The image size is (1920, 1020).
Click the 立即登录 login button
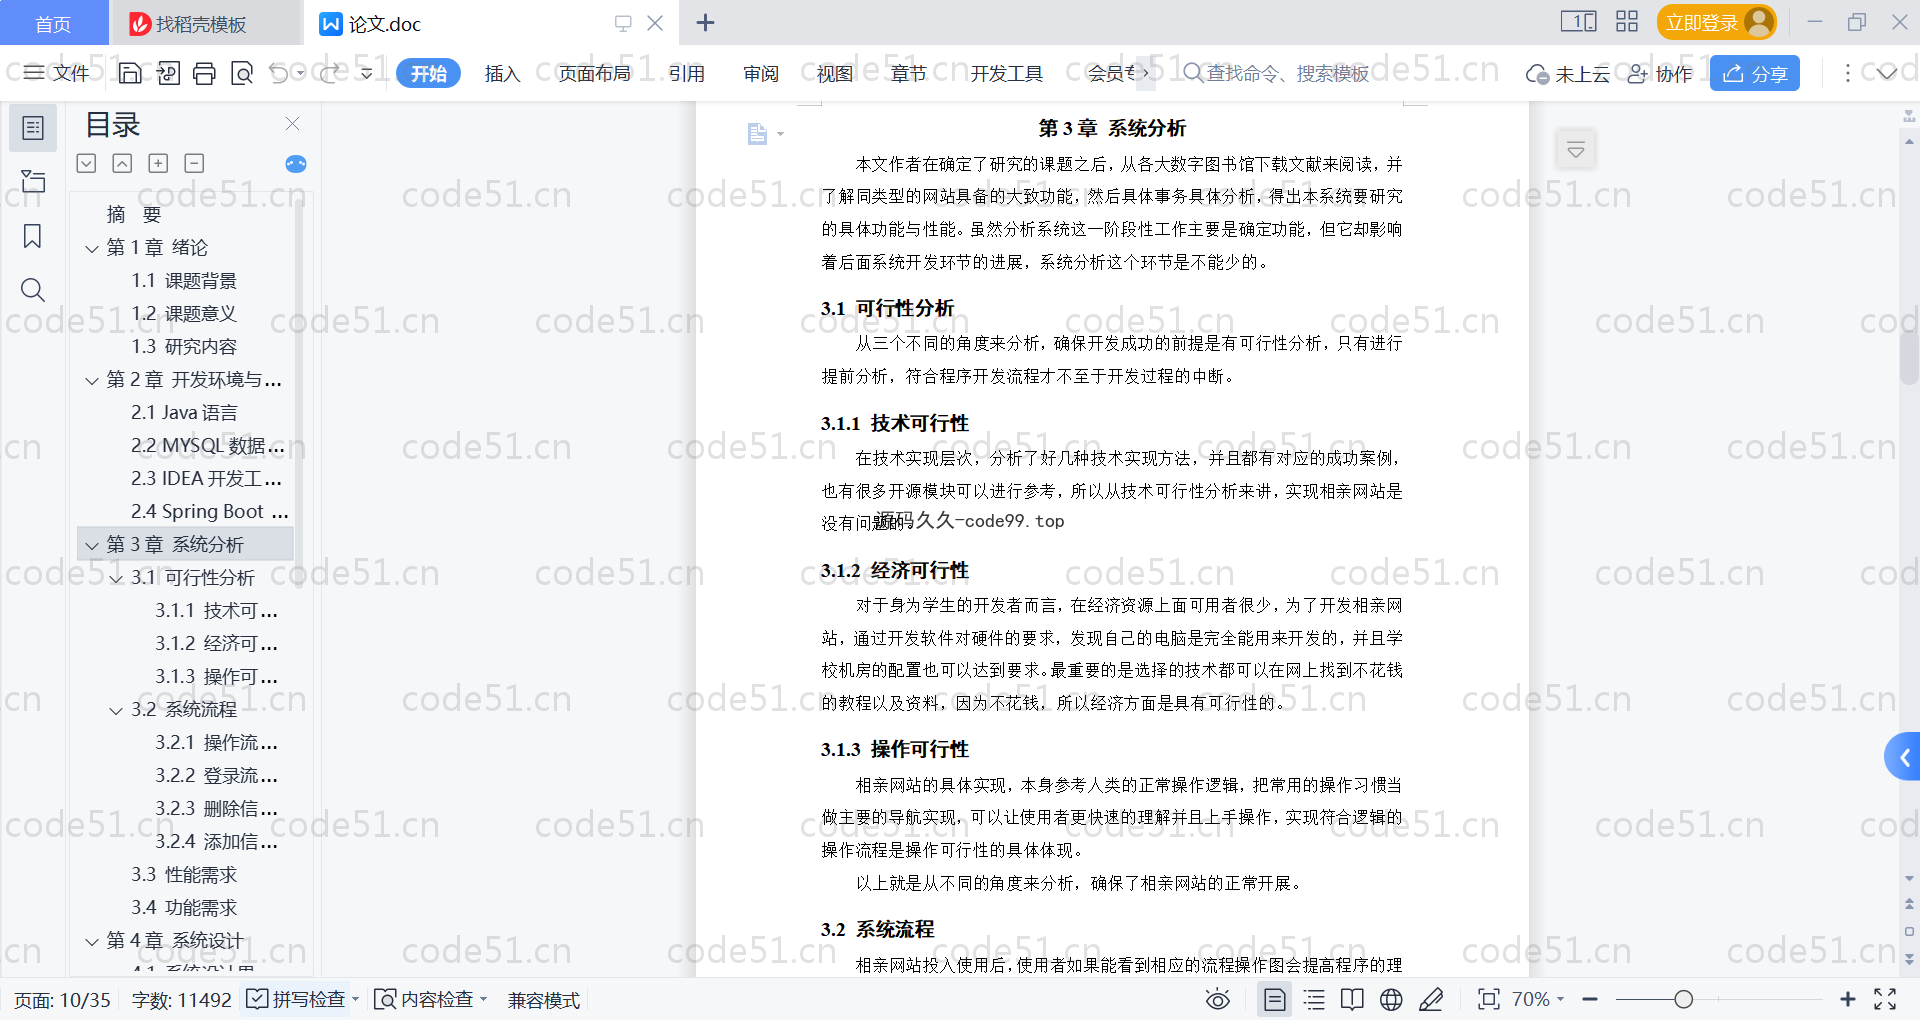pyautogui.click(x=1717, y=22)
